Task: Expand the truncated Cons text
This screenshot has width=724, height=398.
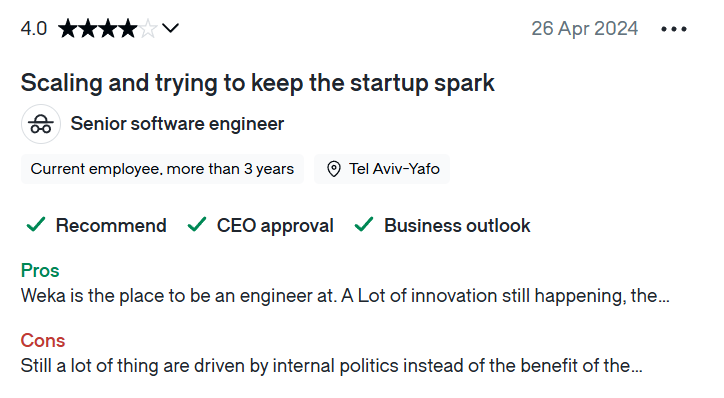Action: pos(332,366)
